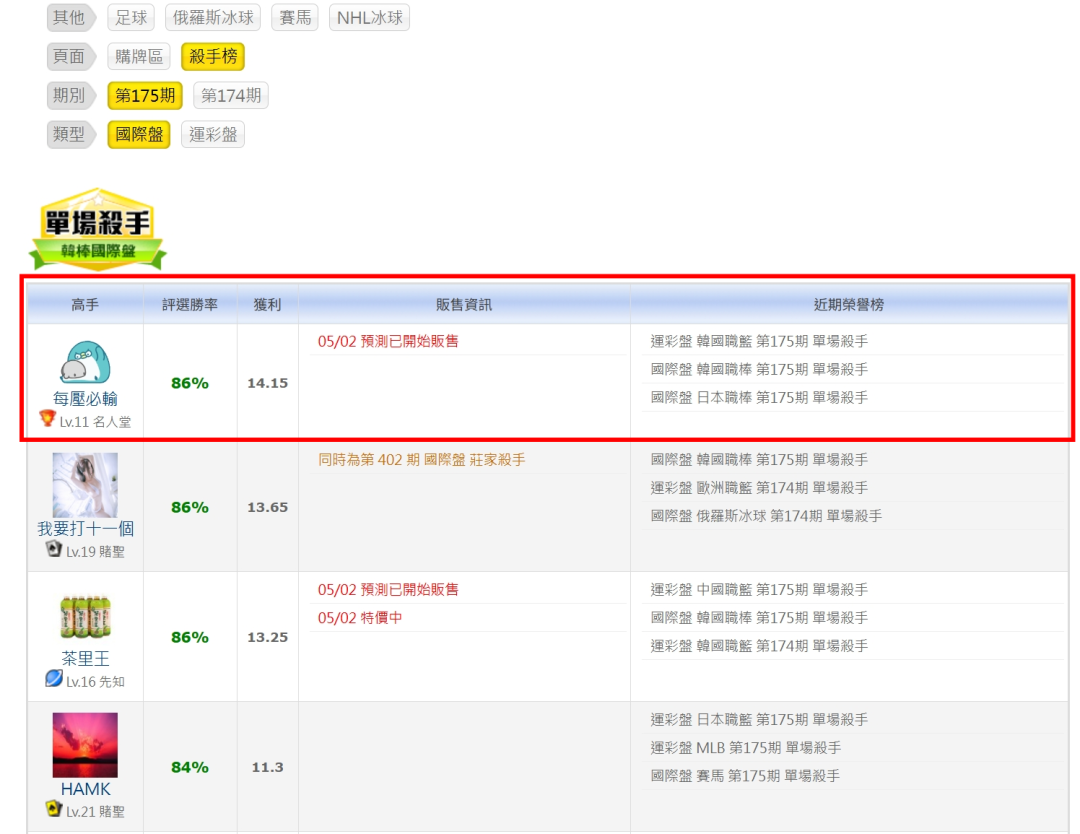Open HAMK sunset avatar
This screenshot has height=834, width=1080.
(x=85, y=745)
